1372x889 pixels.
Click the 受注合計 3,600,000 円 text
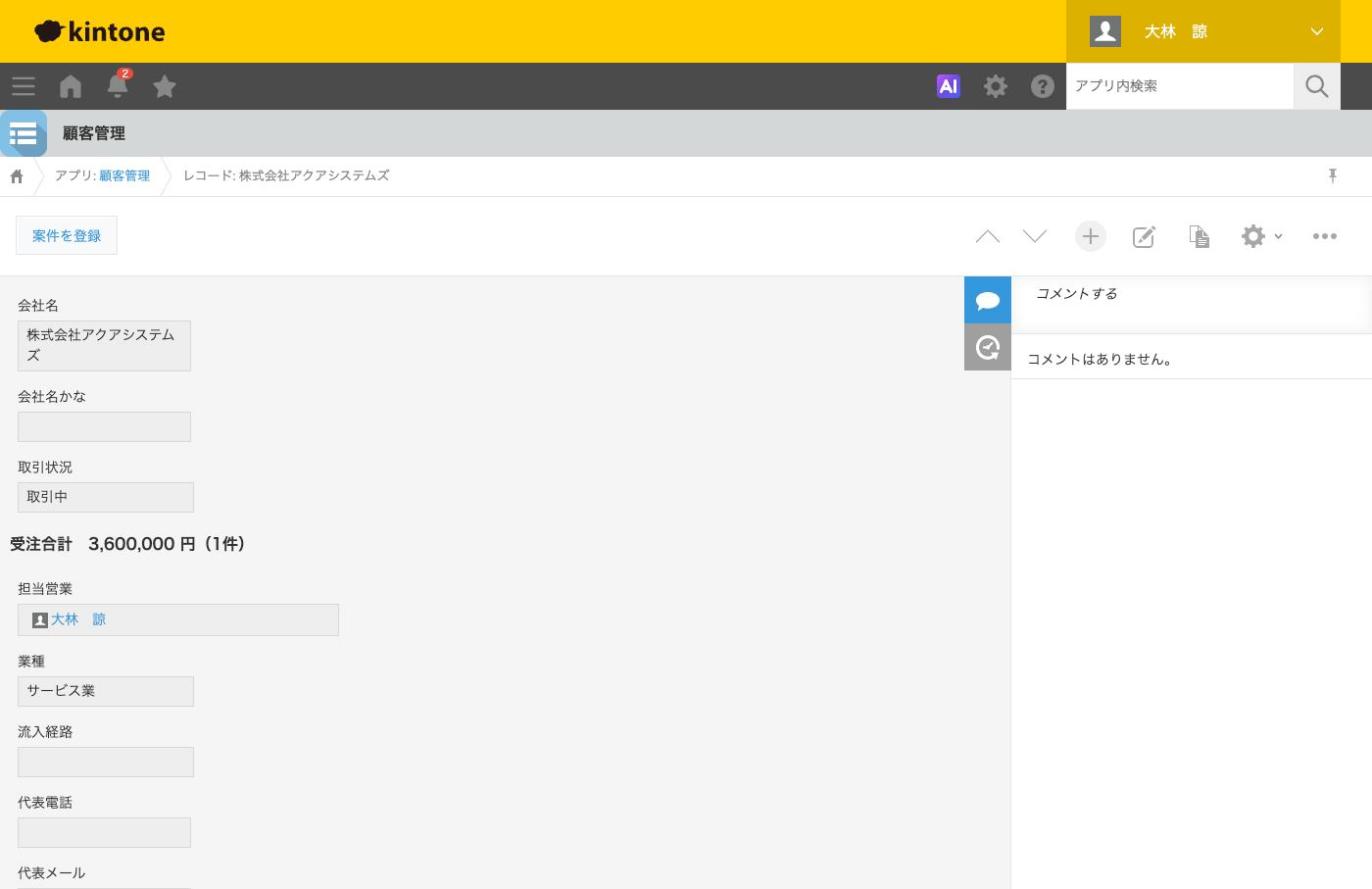(127, 544)
